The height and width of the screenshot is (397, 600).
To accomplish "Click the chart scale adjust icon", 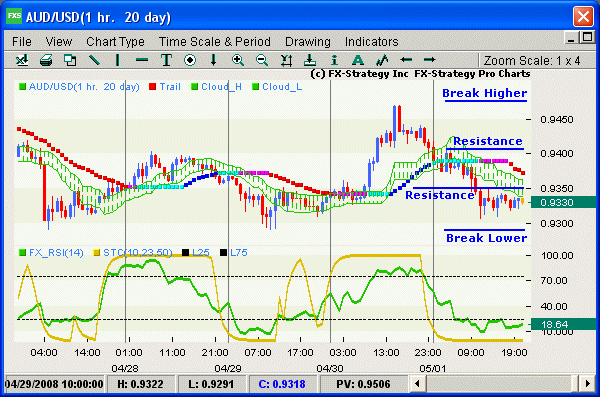I will [x=286, y=60].
